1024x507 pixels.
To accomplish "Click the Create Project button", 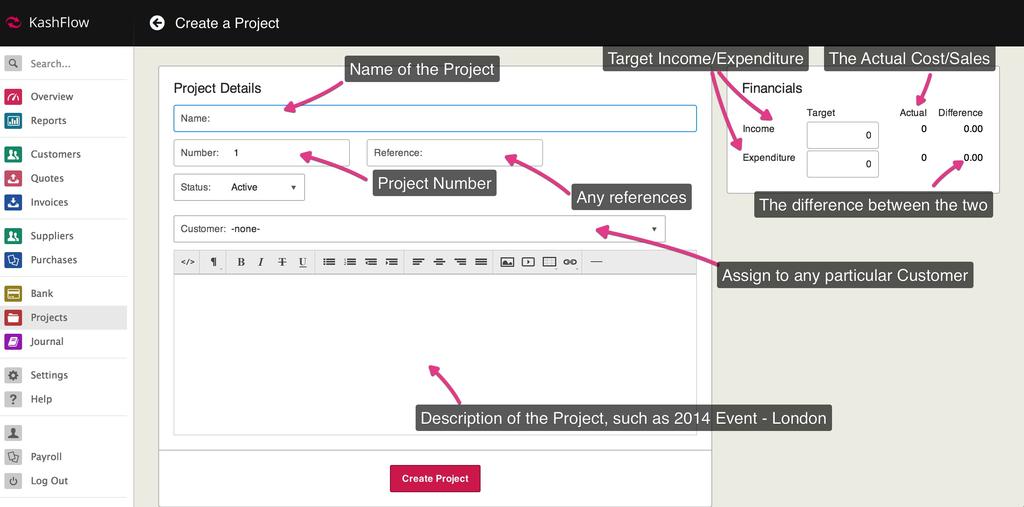I will tap(435, 479).
